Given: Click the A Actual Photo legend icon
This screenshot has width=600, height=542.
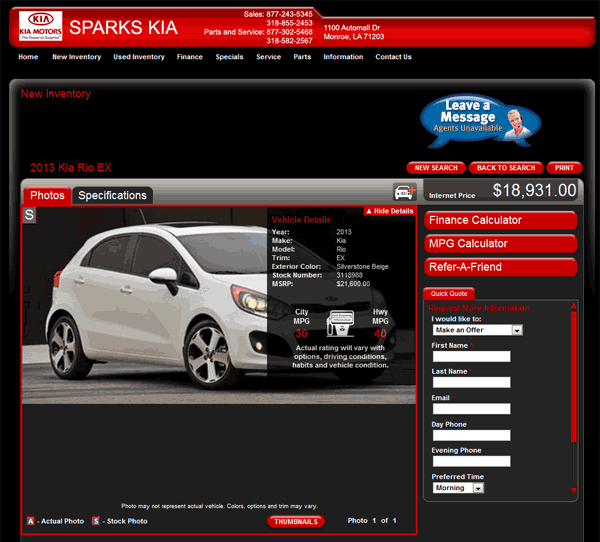Looking at the screenshot, I should click(31, 521).
